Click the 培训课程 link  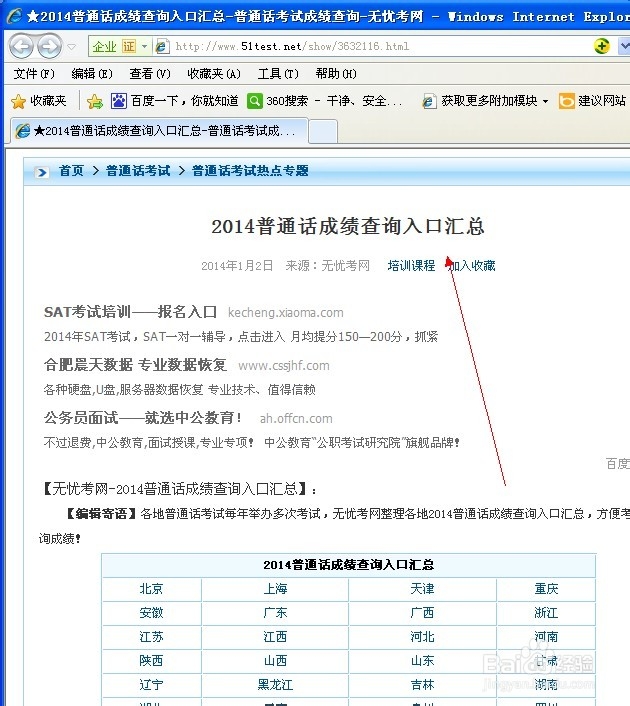pos(411,266)
